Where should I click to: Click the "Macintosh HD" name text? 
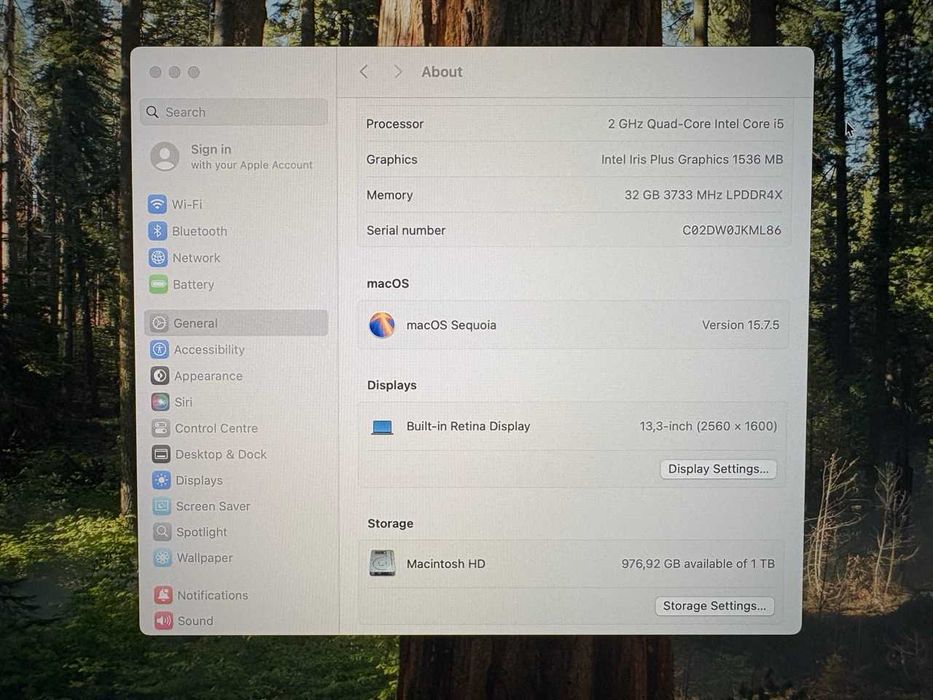coord(446,564)
